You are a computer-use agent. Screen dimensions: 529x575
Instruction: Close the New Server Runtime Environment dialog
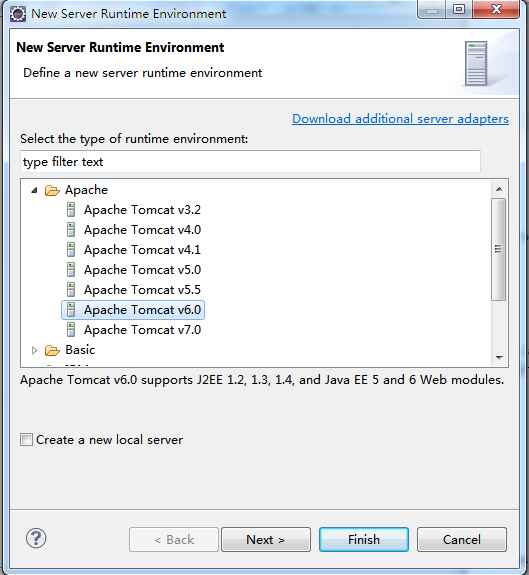(x=496, y=9)
